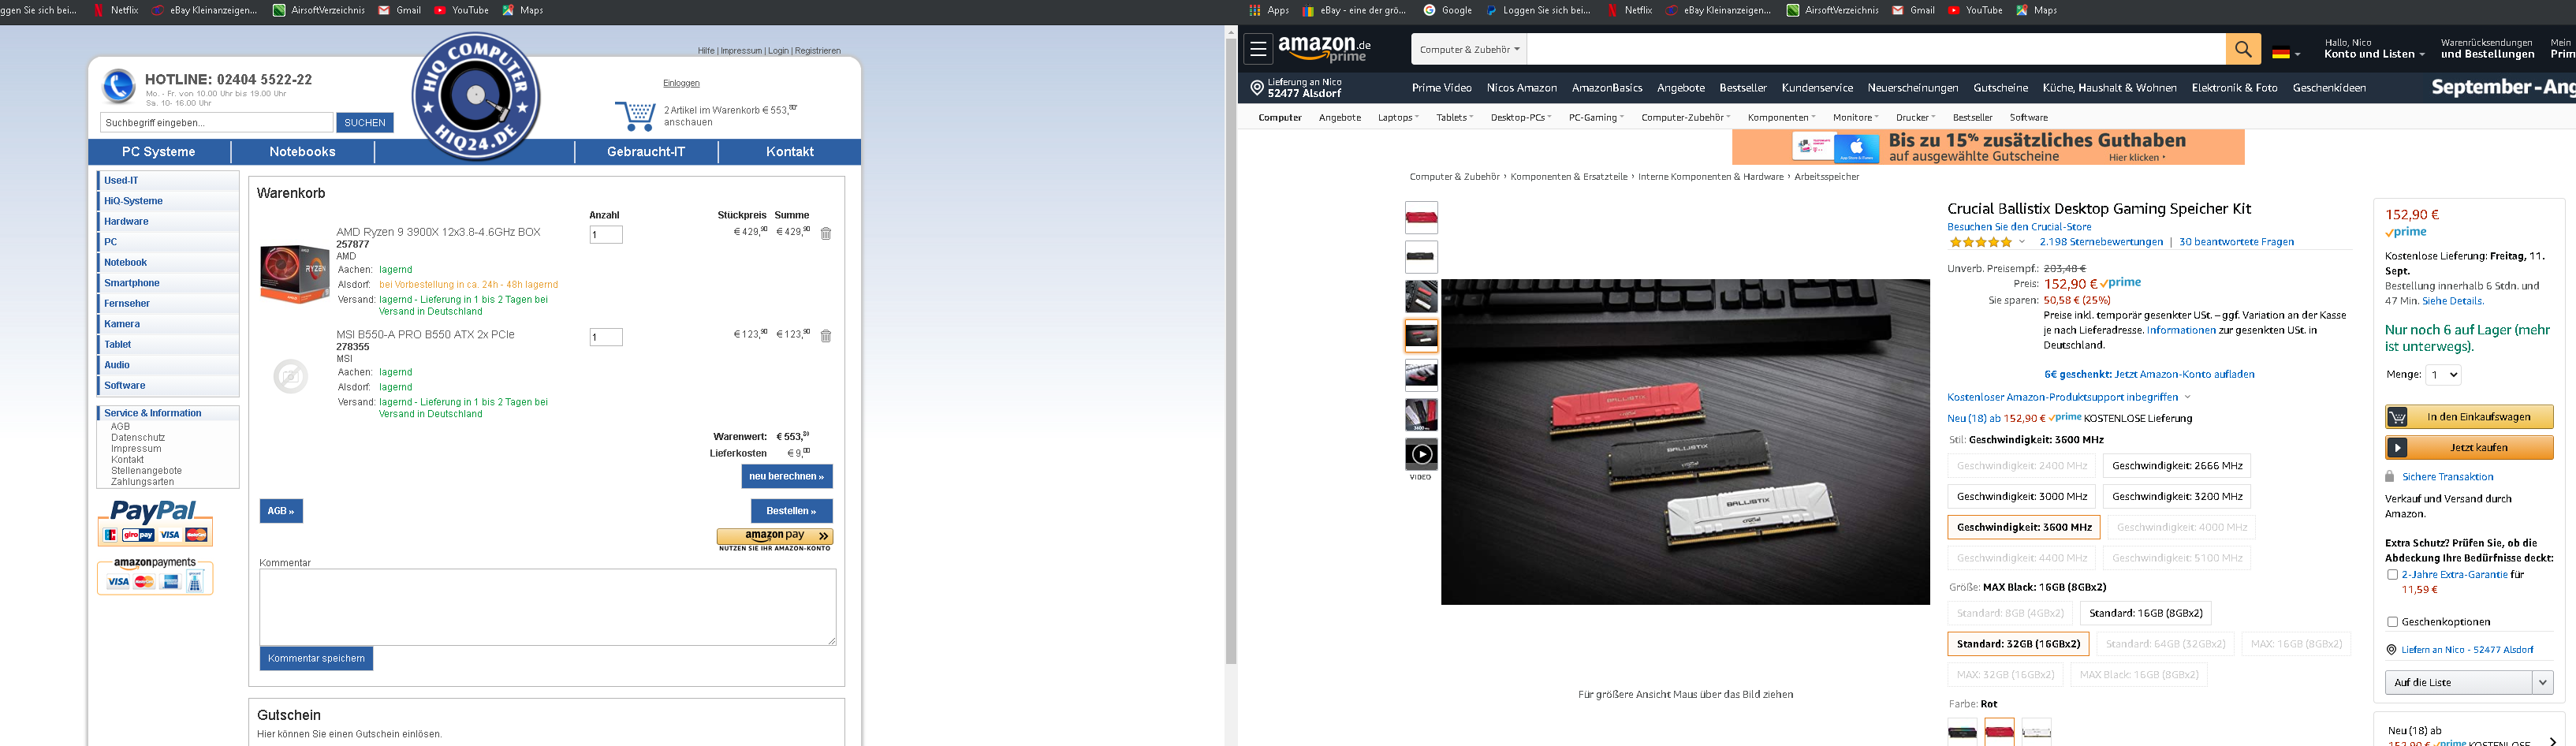The image size is (2576, 746).
Task: Open Computer & Zubehör search category dropdown
Action: tap(1469, 49)
